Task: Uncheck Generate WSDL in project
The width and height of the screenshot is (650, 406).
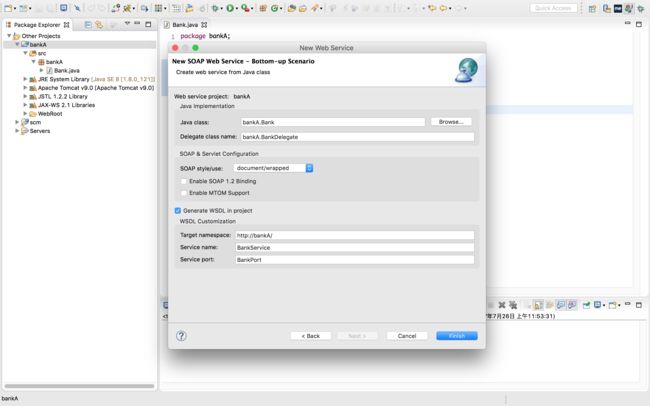Action: 178,211
